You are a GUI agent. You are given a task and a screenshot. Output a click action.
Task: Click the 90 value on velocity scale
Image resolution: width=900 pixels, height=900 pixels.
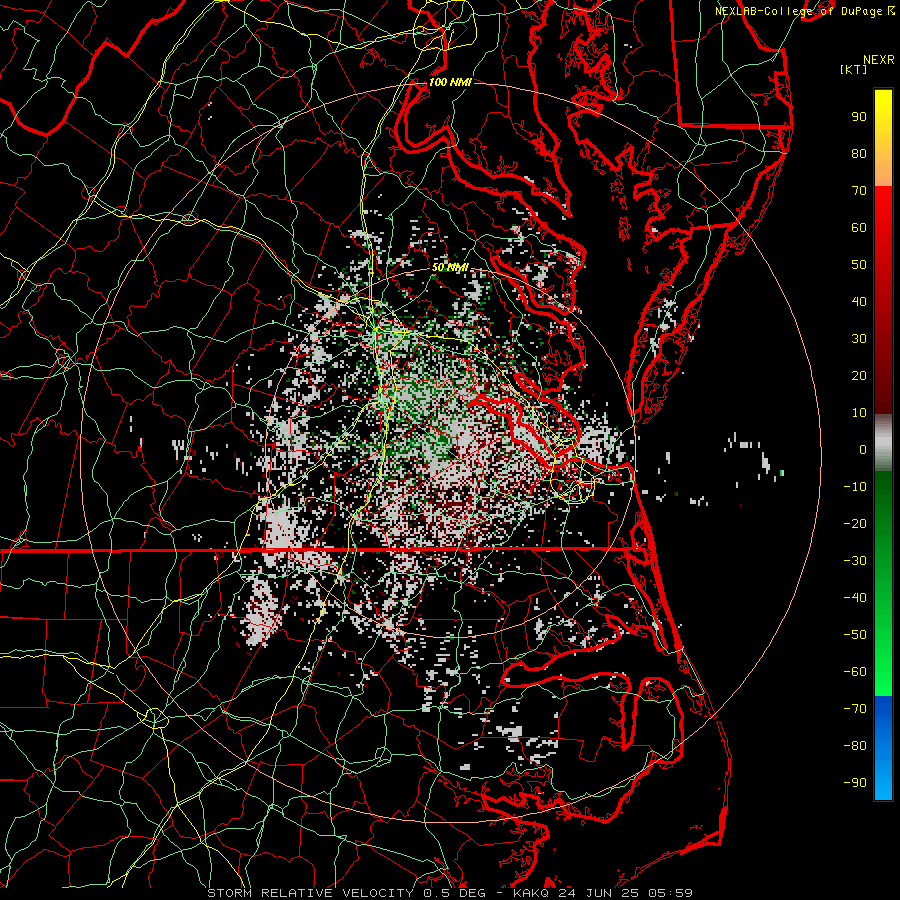coord(859,117)
